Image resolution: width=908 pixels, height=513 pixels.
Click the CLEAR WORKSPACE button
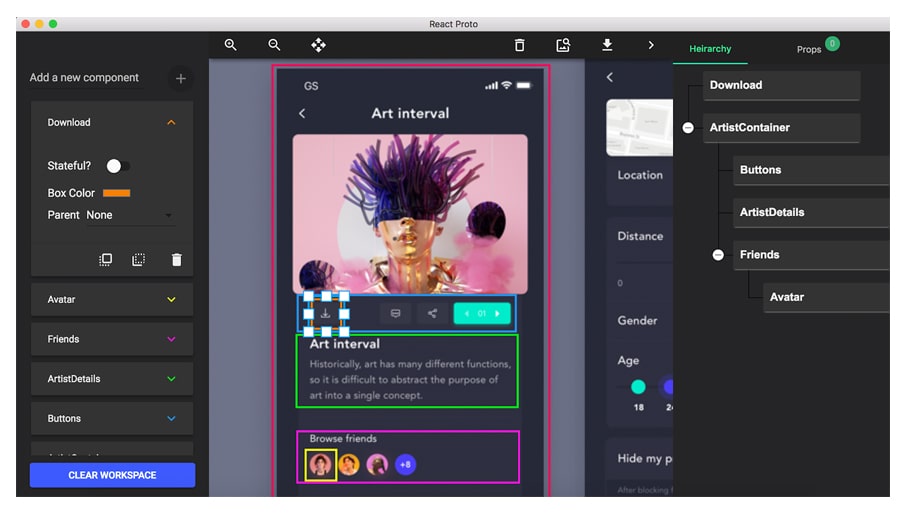click(x=112, y=475)
